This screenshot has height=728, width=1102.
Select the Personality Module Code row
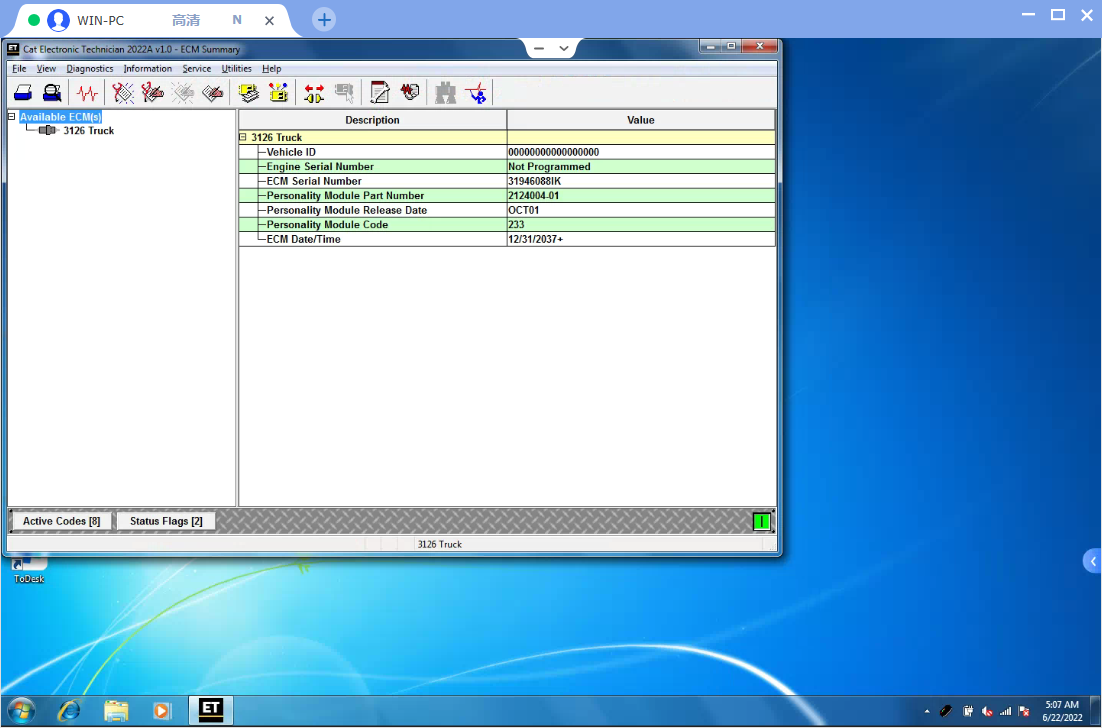click(507, 224)
